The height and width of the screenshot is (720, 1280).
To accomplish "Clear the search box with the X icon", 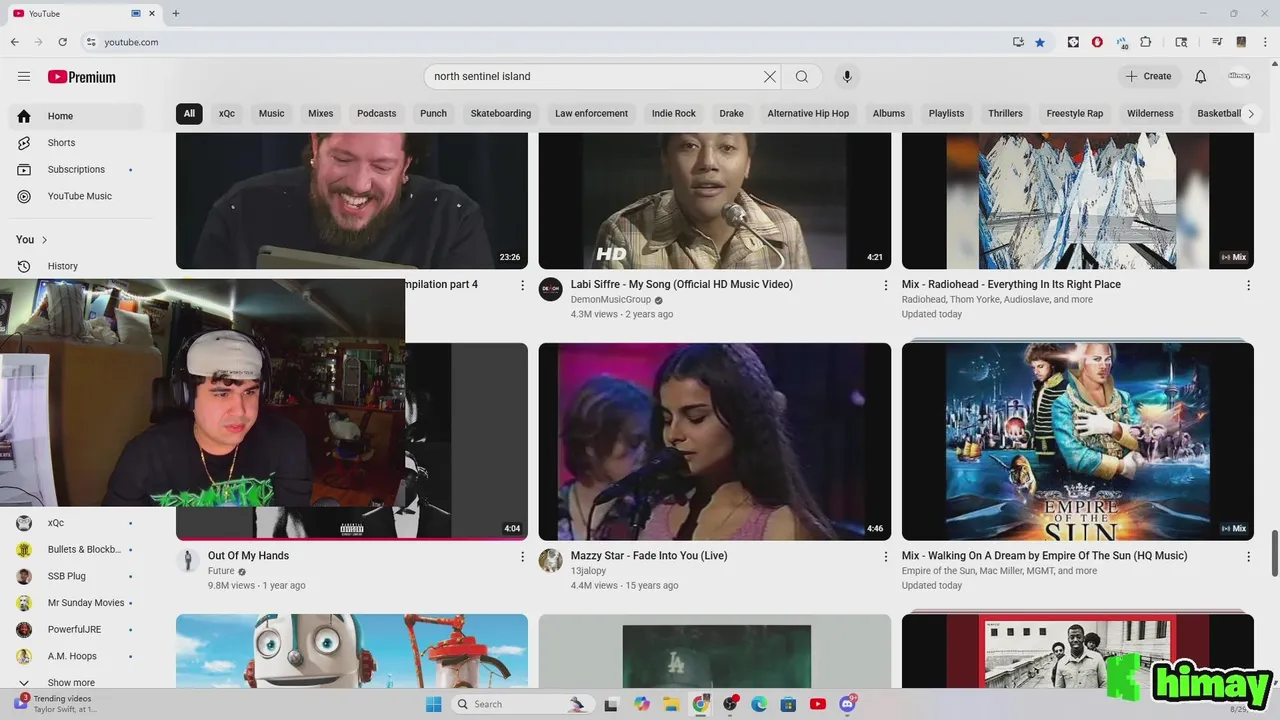I will 770,77.
